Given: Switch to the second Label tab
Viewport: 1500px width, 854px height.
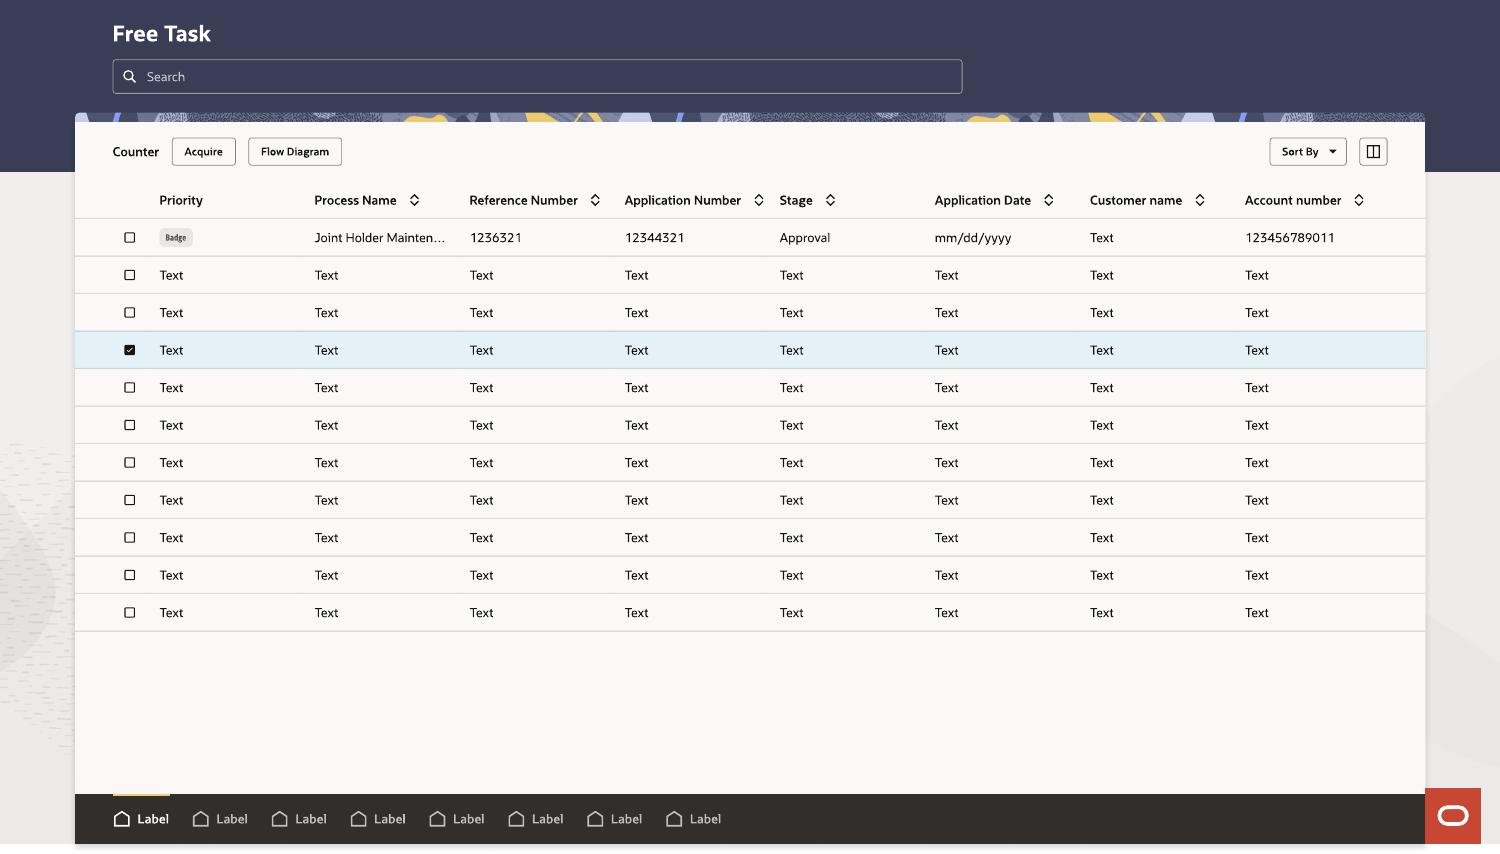Looking at the screenshot, I should coord(220,819).
